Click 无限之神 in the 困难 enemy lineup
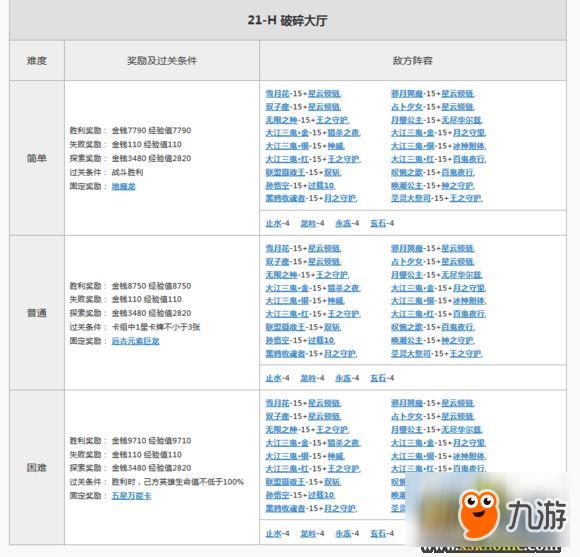Screen dimensions: 580x557 pyautogui.click(x=281, y=429)
